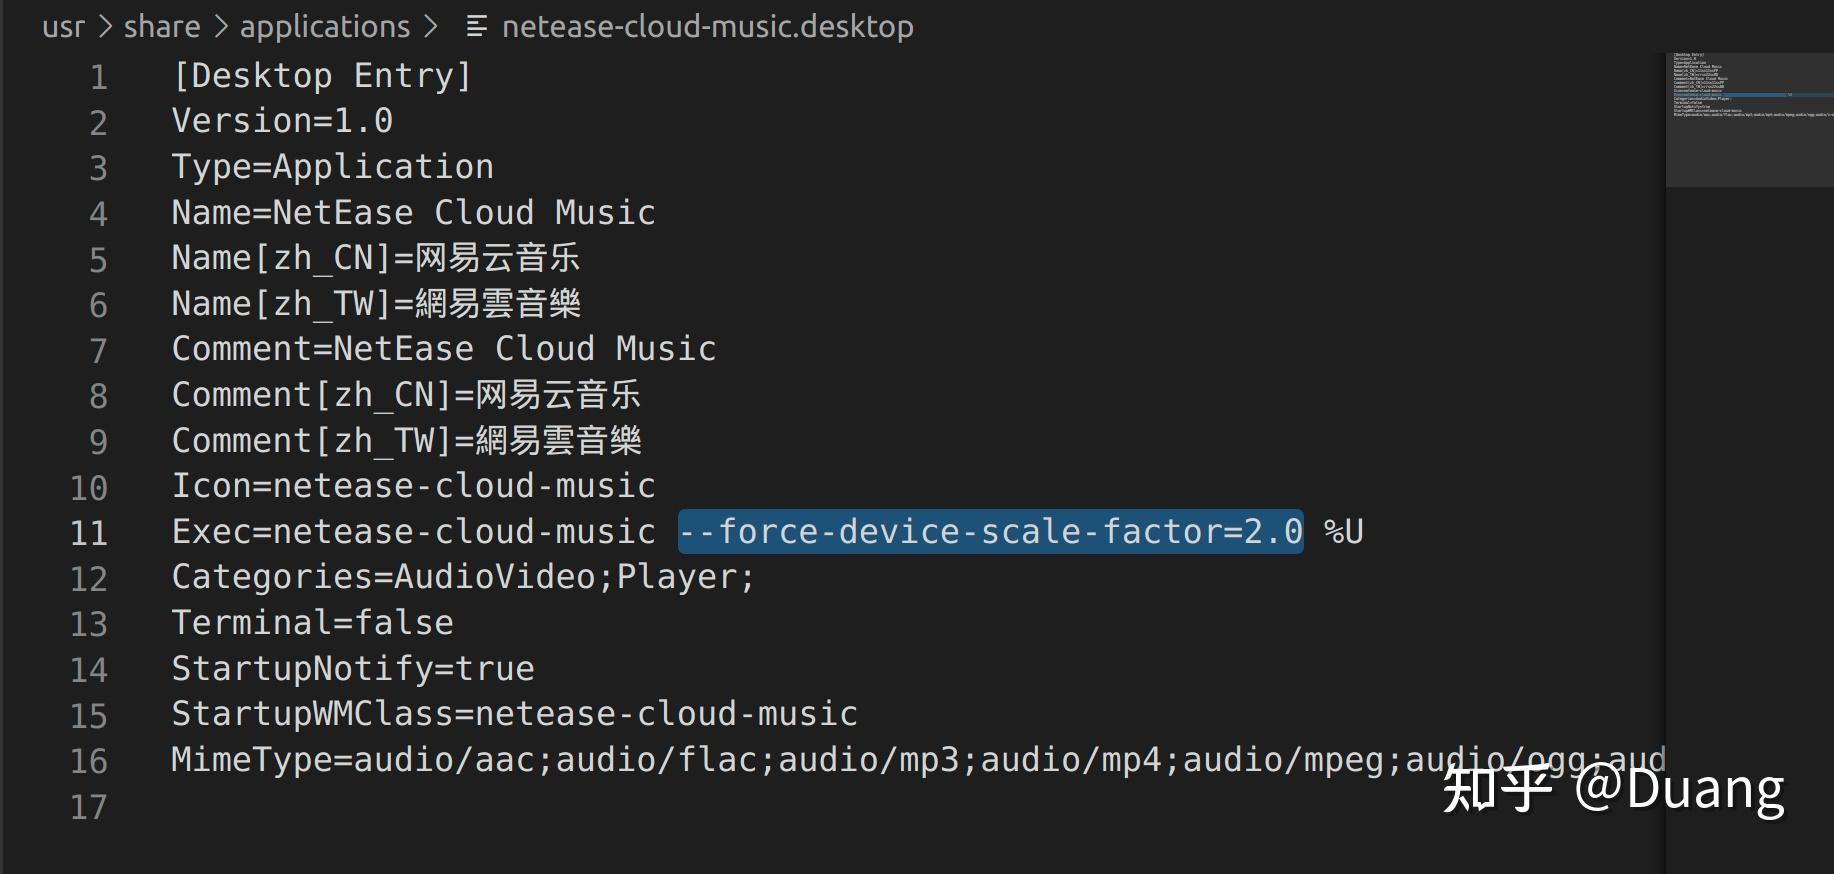Click line number 1 in the gutter
The image size is (1834, 874).
click(x=98, y=77)
